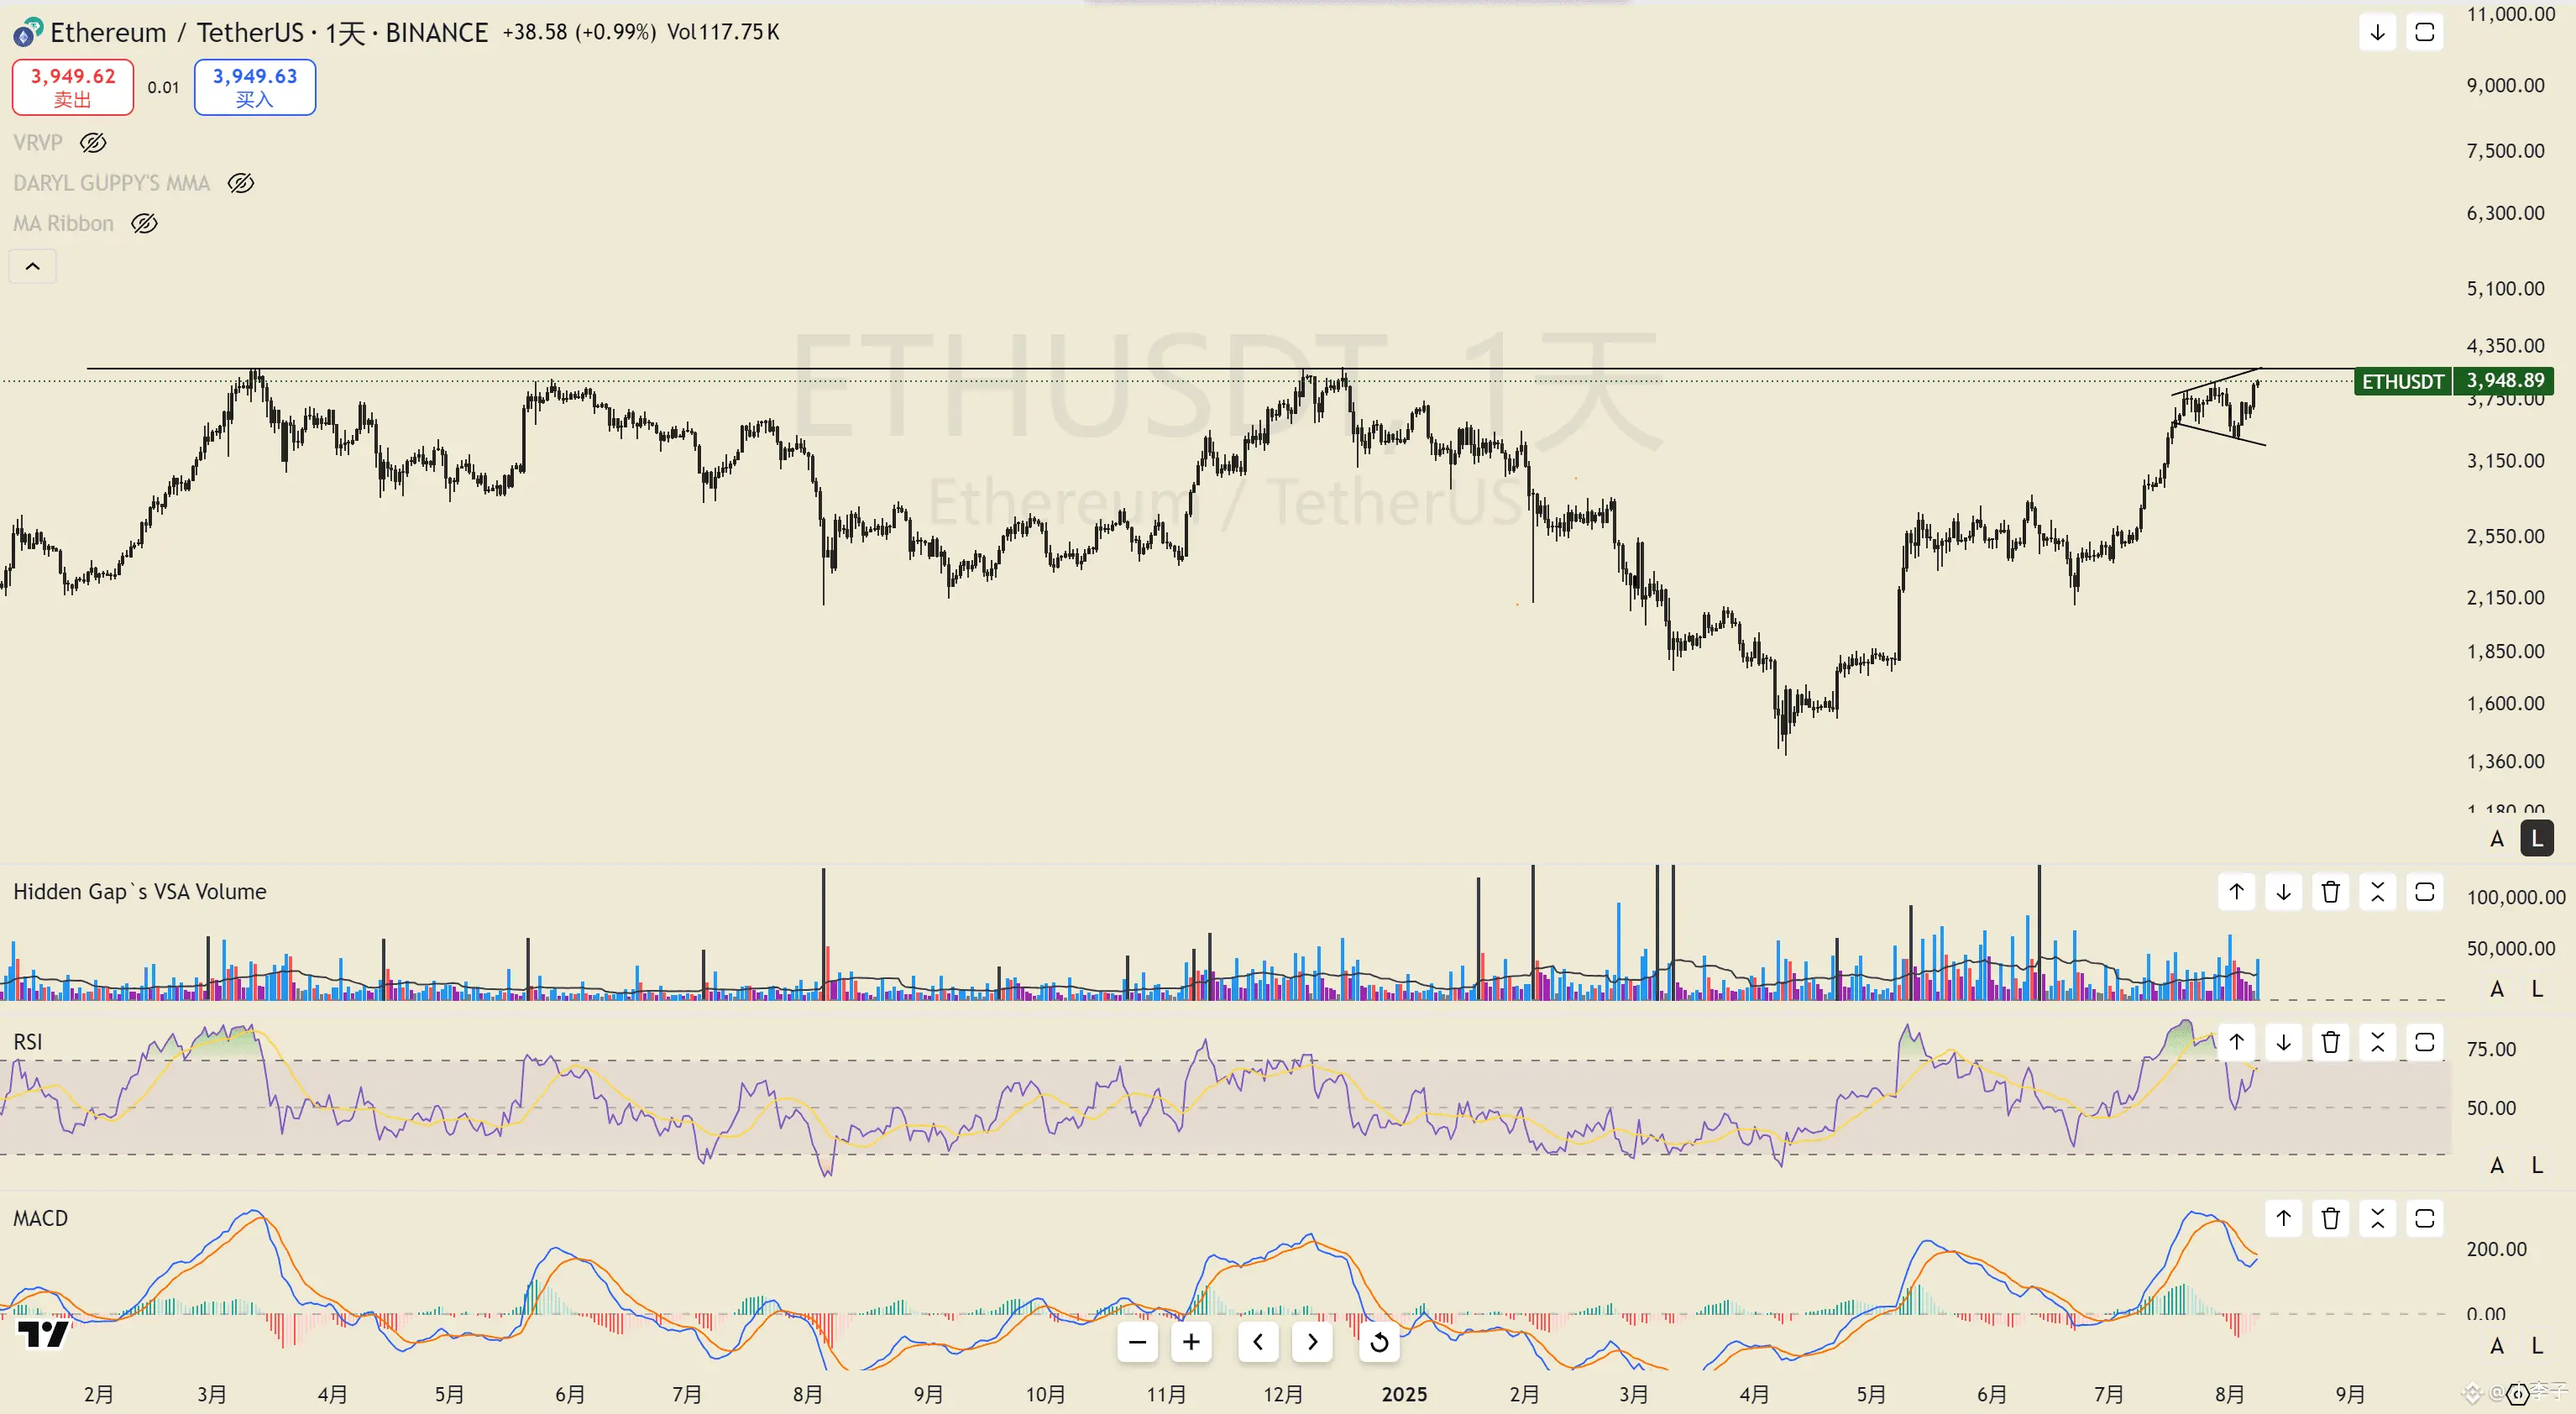Toggle visibility of MA Ribbon indicator
Screen dimensions: 2576x1414
(x=145, y=223)
